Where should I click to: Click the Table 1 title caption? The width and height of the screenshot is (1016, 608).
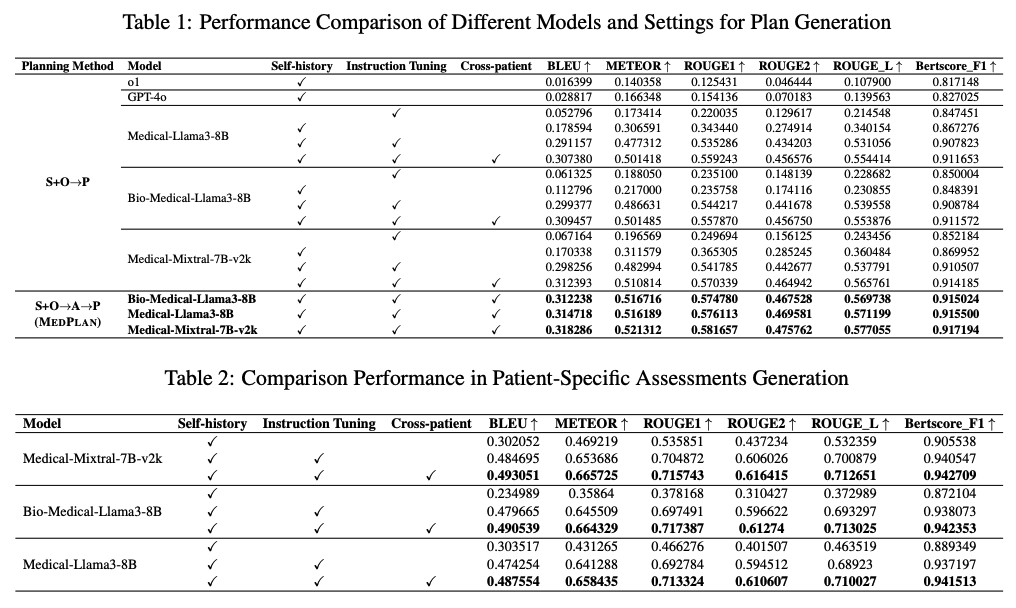pos(507,22)
